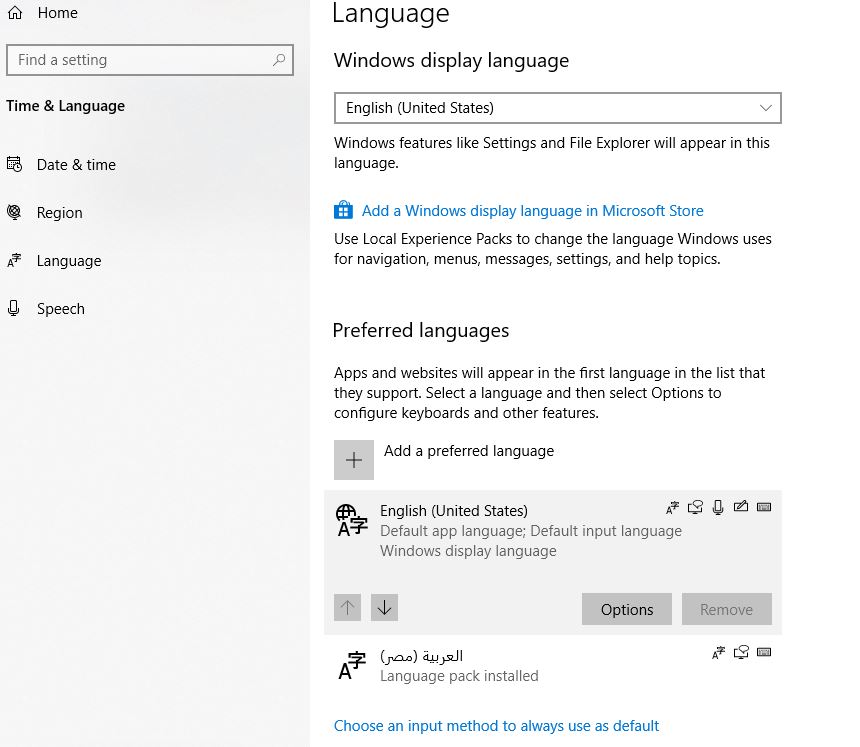The image size is (860, 747).
Task: Click Arabic display language feature icon
Action: pyautogui.click(x=718, y=653)
